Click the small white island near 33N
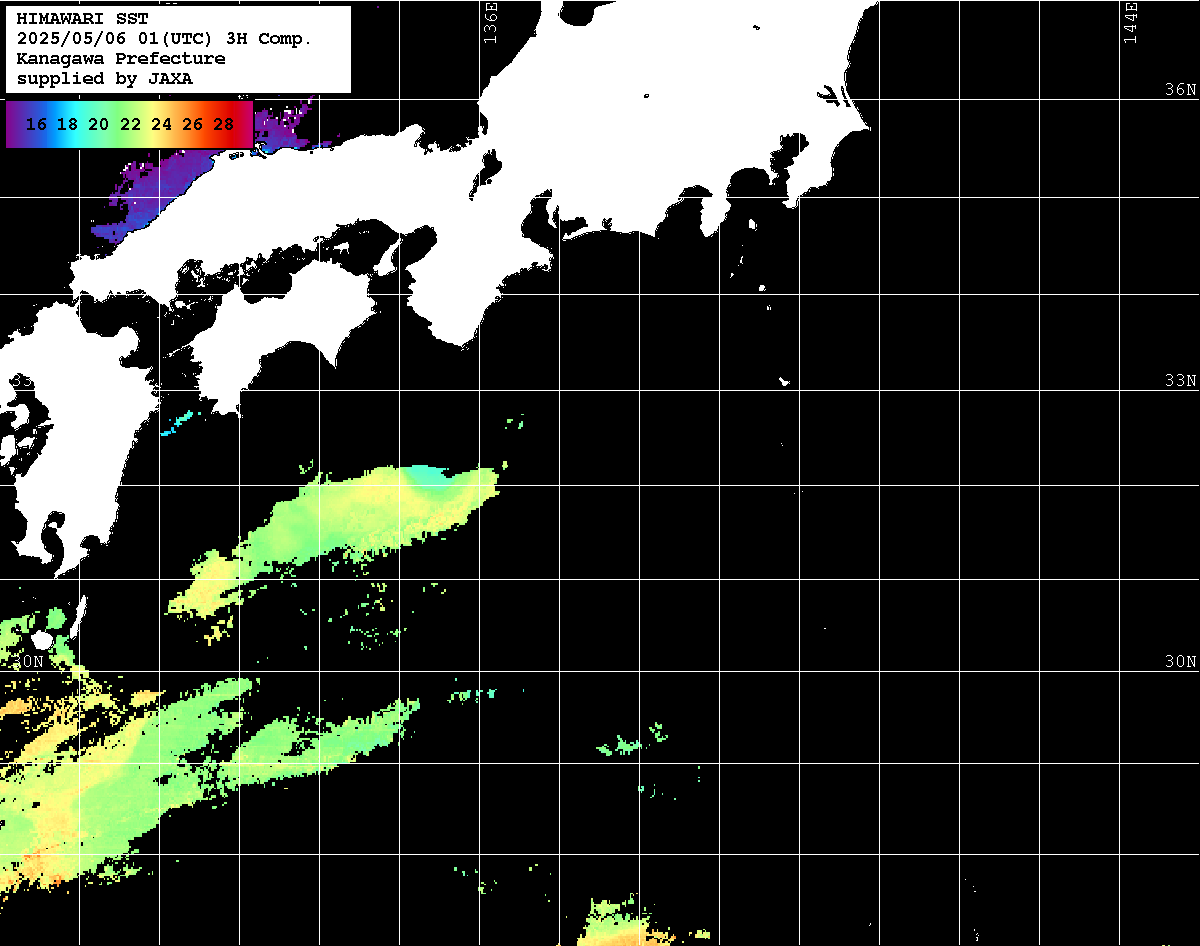Viewport: 1200px width, 946px height. point(785,380)
